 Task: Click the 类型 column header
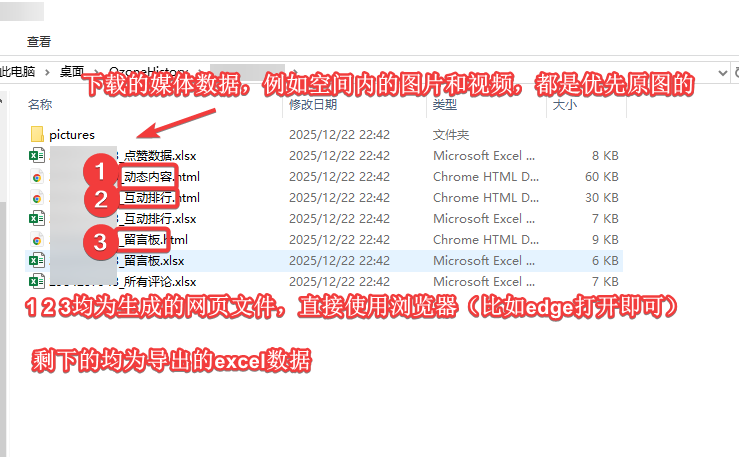pyautogui.click(x=445, y=104)
